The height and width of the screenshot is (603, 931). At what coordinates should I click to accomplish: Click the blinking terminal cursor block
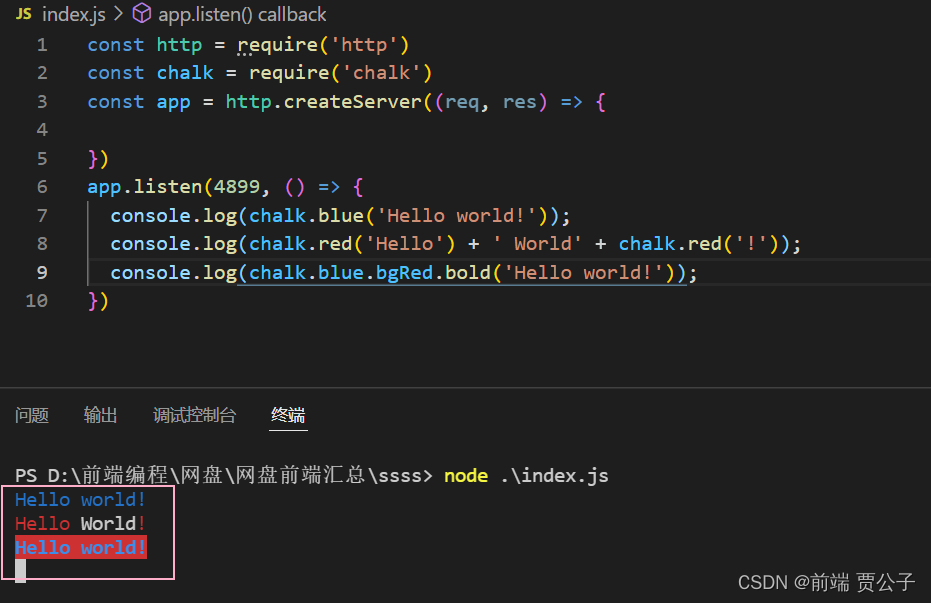(x=18, y=570)
